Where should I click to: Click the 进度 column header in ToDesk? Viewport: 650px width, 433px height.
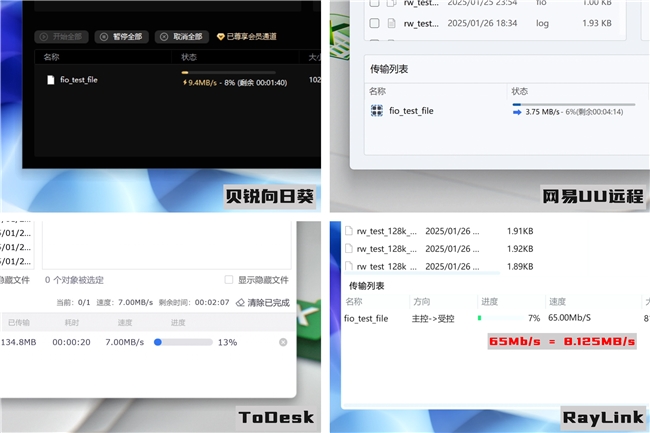coord(178,323)
